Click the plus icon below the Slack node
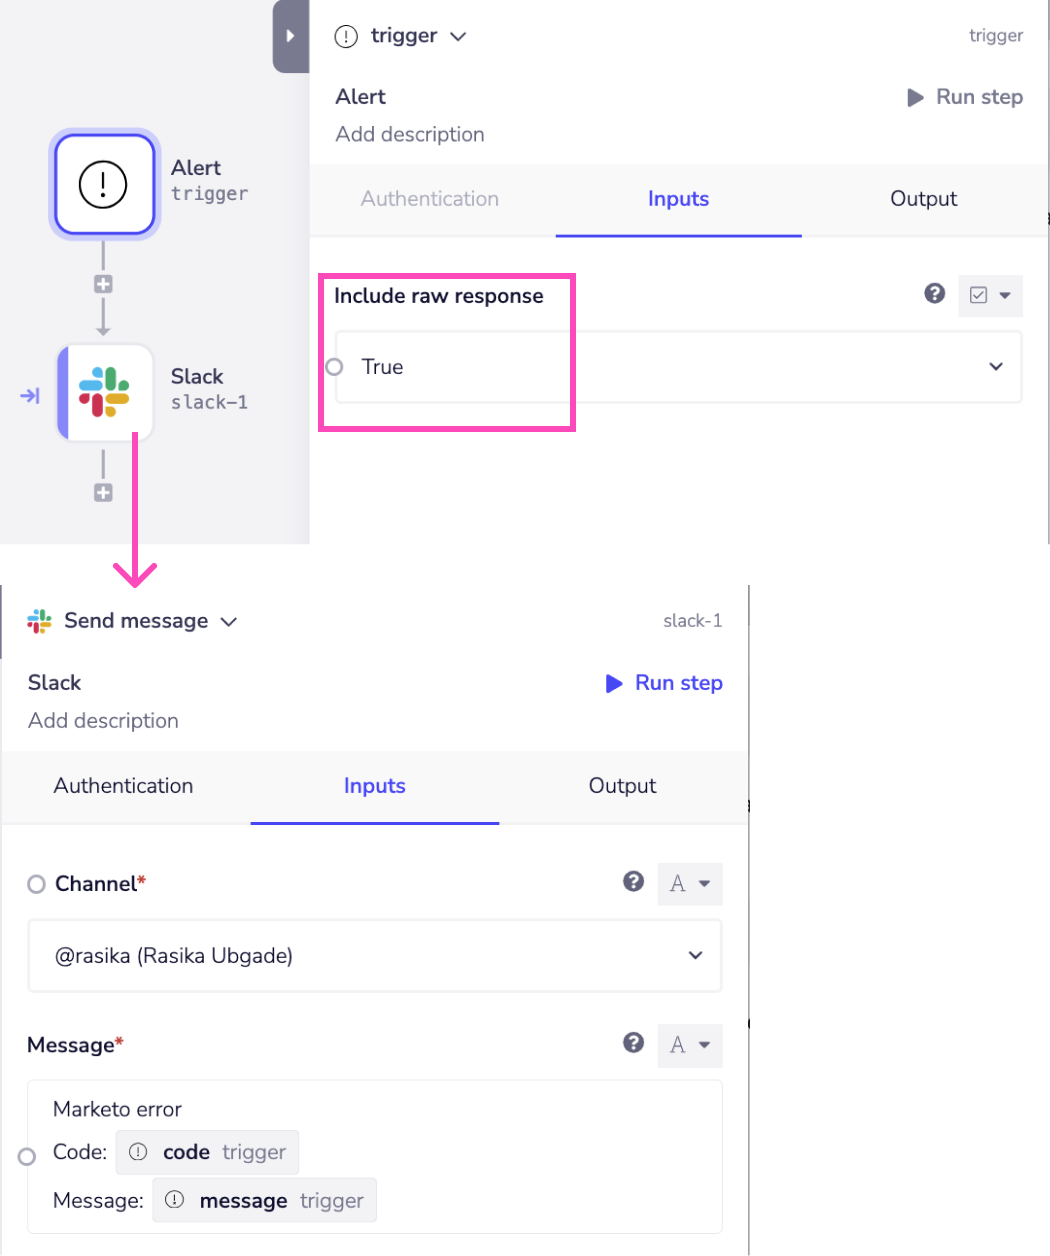 pyautogui.click(x=103, y=491)
